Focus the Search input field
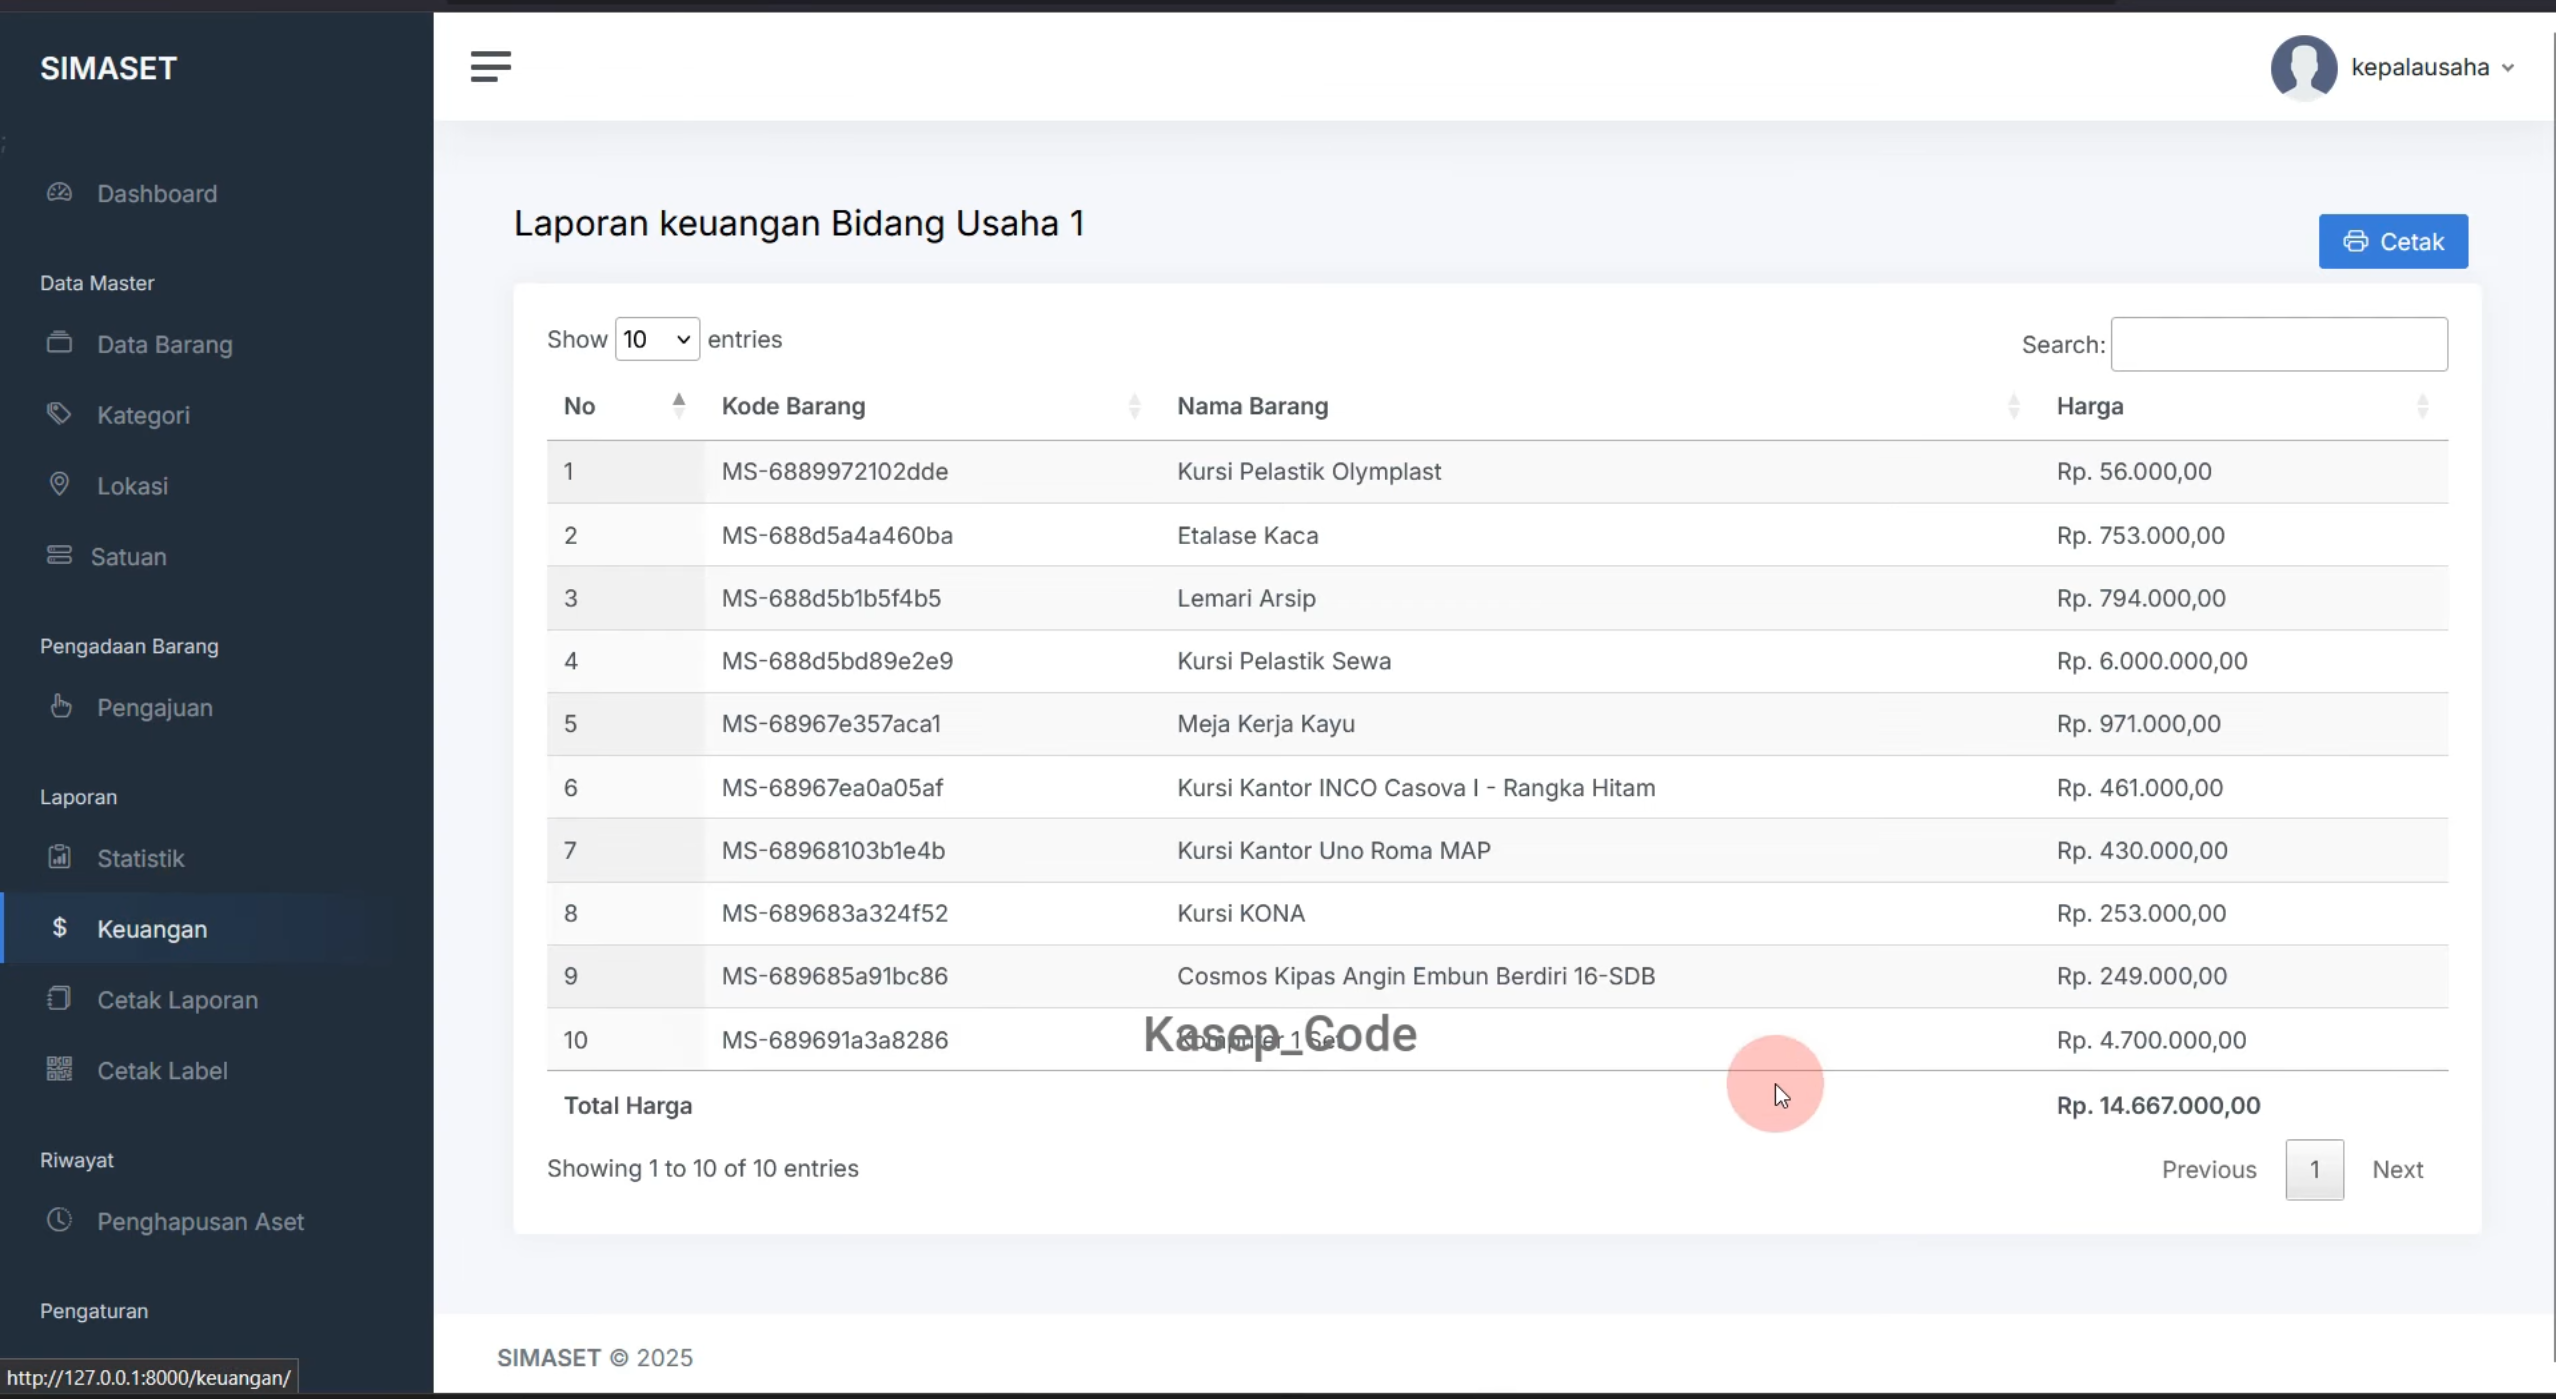The width and height of the screenshot is (2556, 1399). pos(2279,344)
